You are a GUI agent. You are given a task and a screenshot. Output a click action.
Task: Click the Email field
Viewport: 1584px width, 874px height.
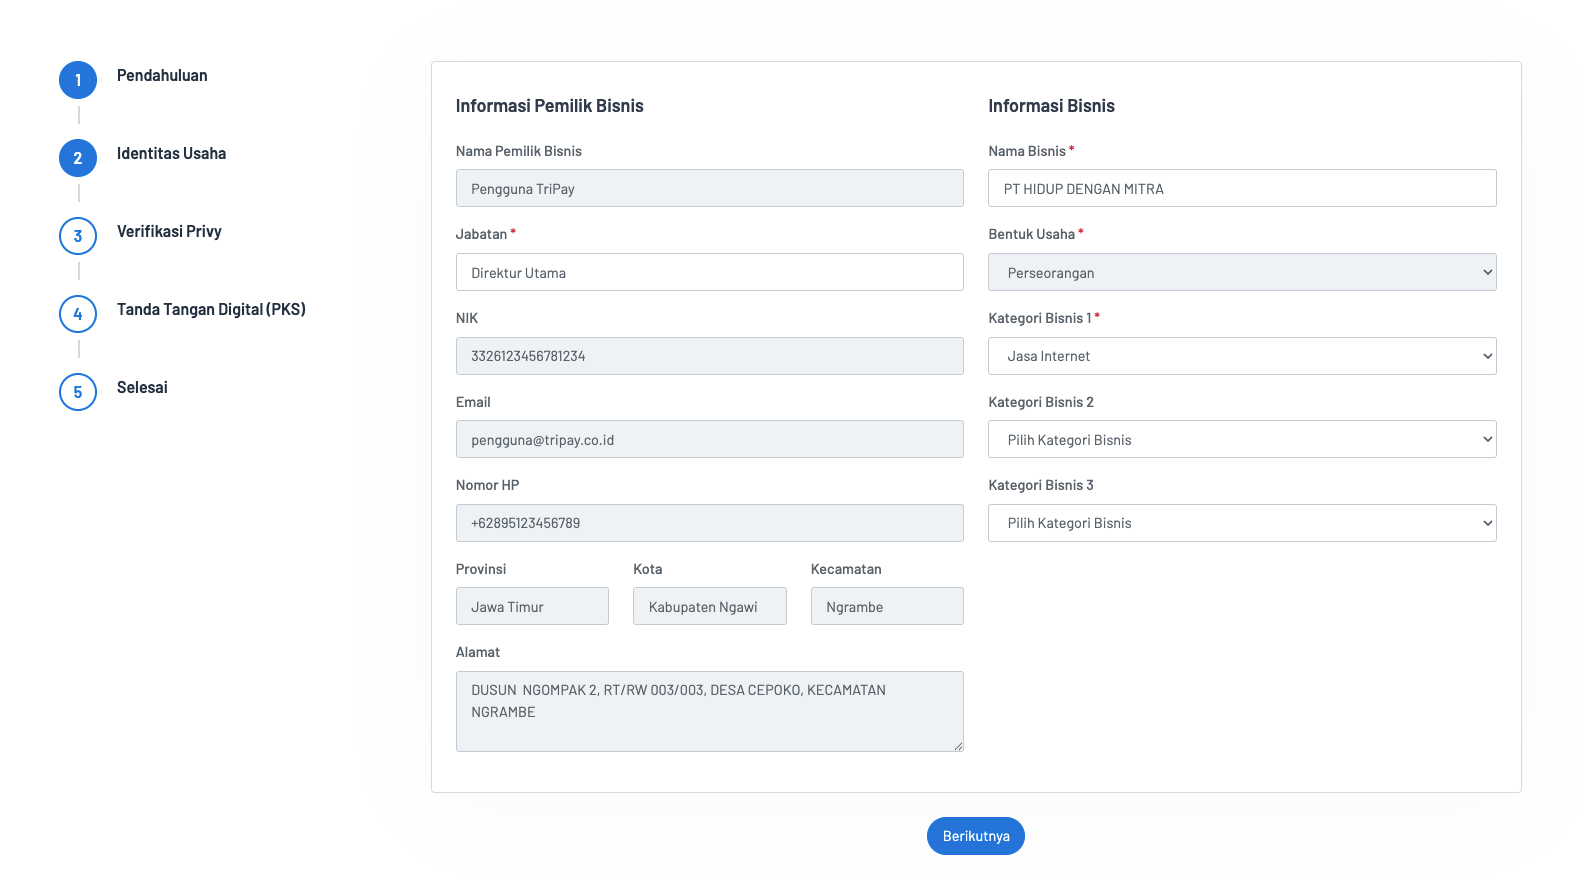click(x=709, y=439)
